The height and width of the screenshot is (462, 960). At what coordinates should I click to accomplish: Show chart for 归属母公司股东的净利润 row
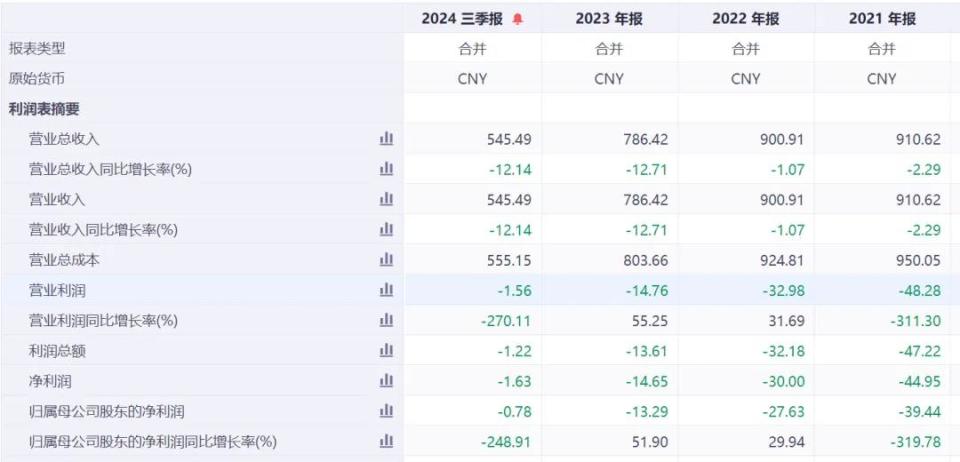coord(386,411)
